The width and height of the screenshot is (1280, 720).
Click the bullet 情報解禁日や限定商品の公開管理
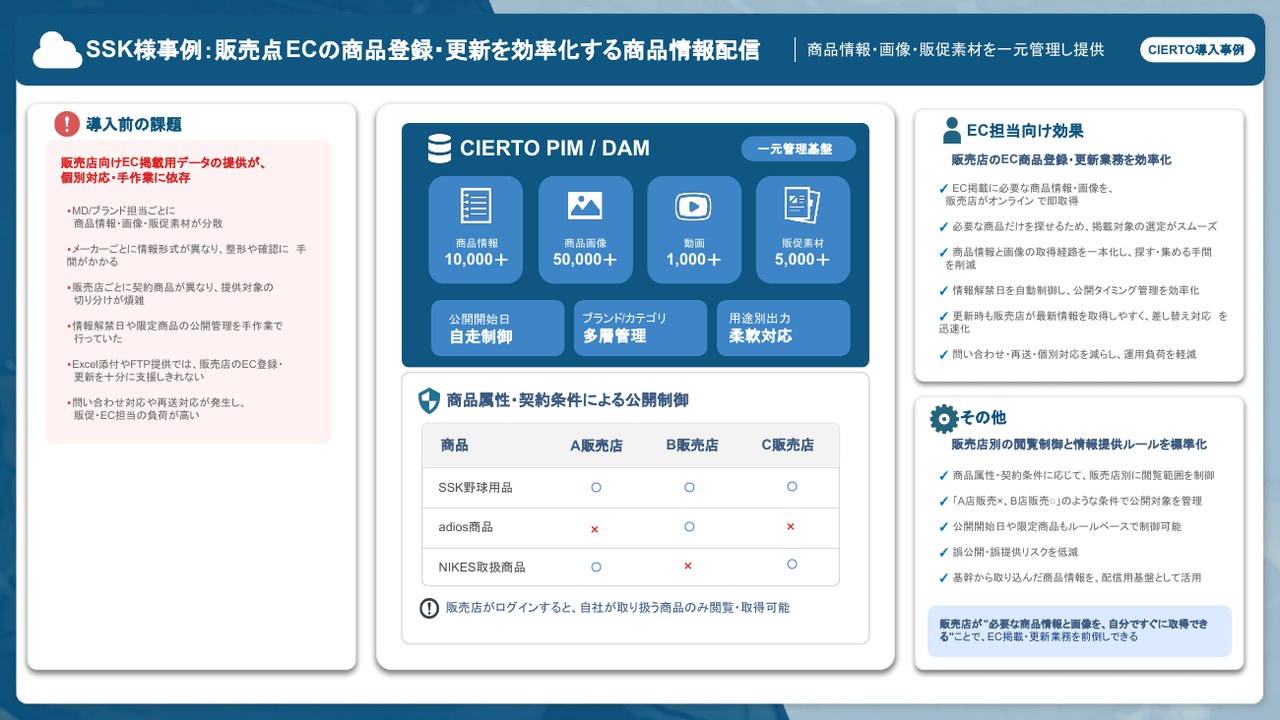tap(175, 333)
